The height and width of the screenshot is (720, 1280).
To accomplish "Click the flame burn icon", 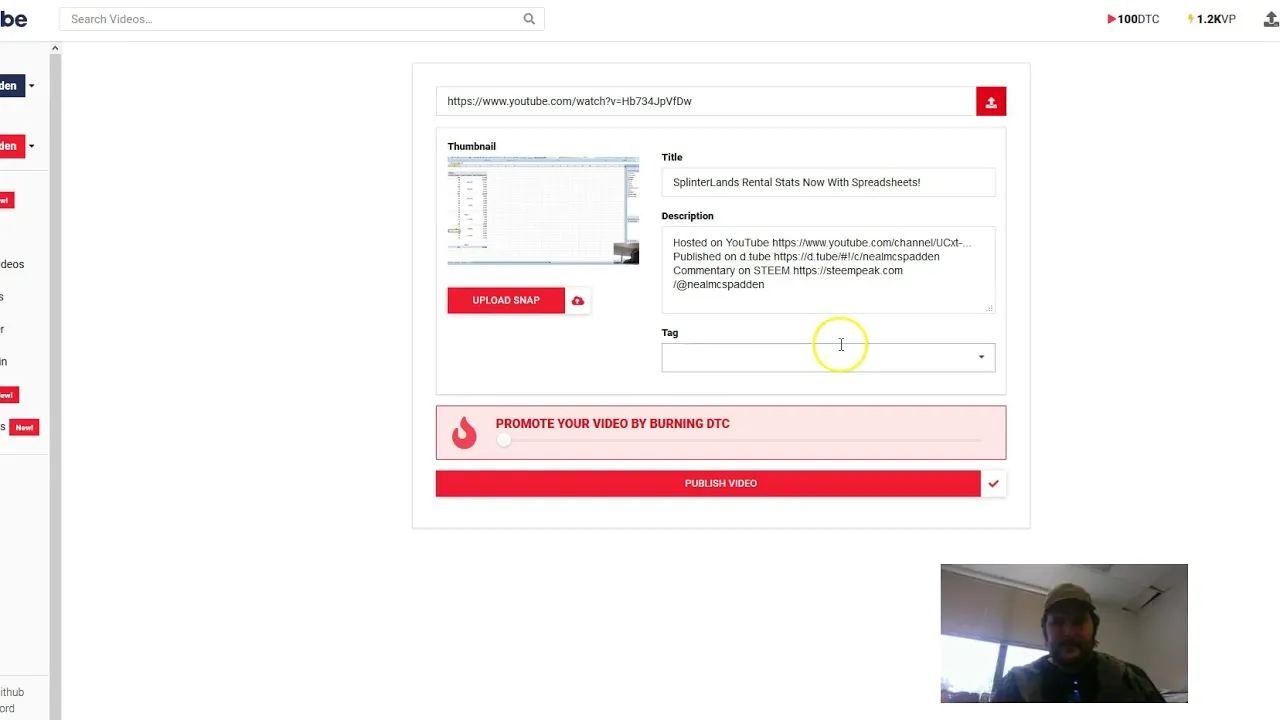I will (464, 432).
